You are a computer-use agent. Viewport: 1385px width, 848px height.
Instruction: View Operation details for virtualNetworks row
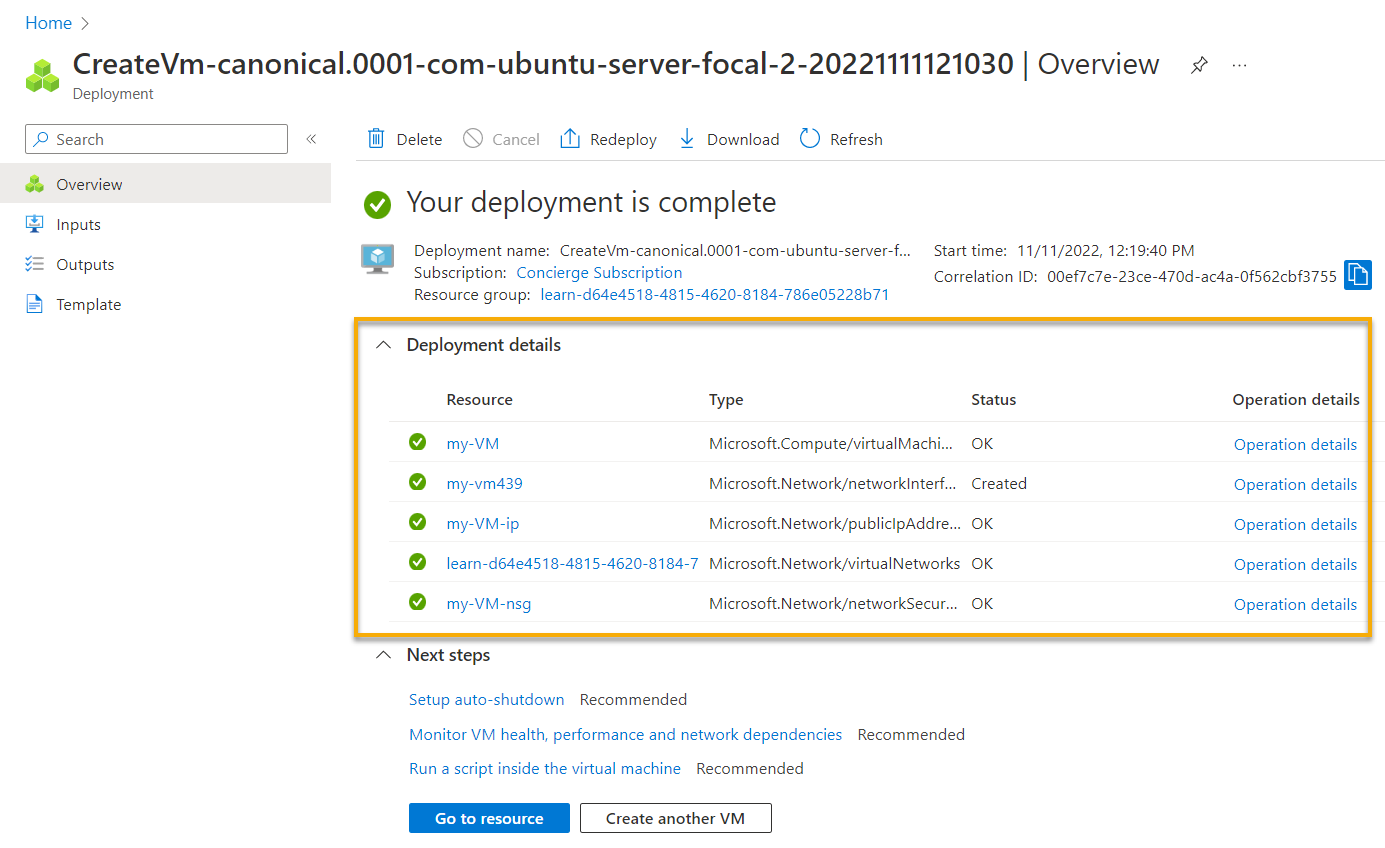click(1295, 564)
